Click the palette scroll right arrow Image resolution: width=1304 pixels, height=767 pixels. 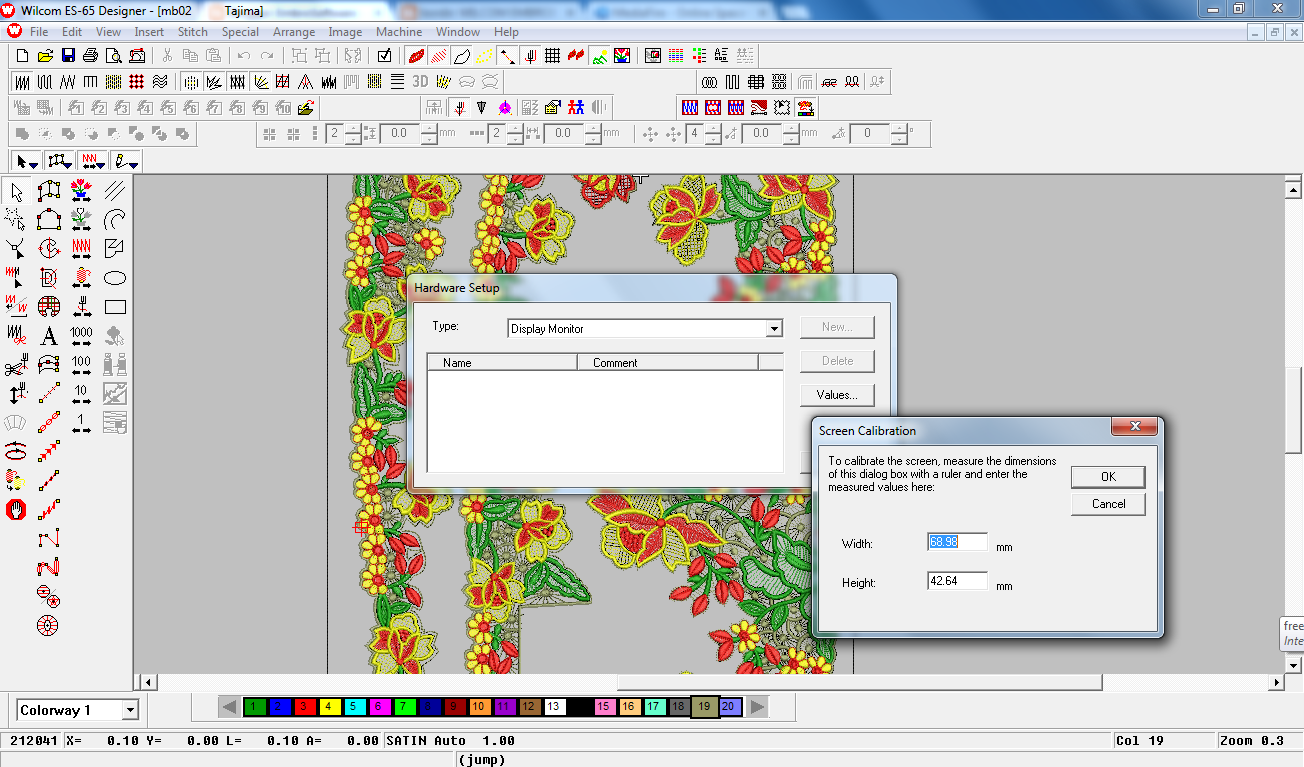click(757, 707)
